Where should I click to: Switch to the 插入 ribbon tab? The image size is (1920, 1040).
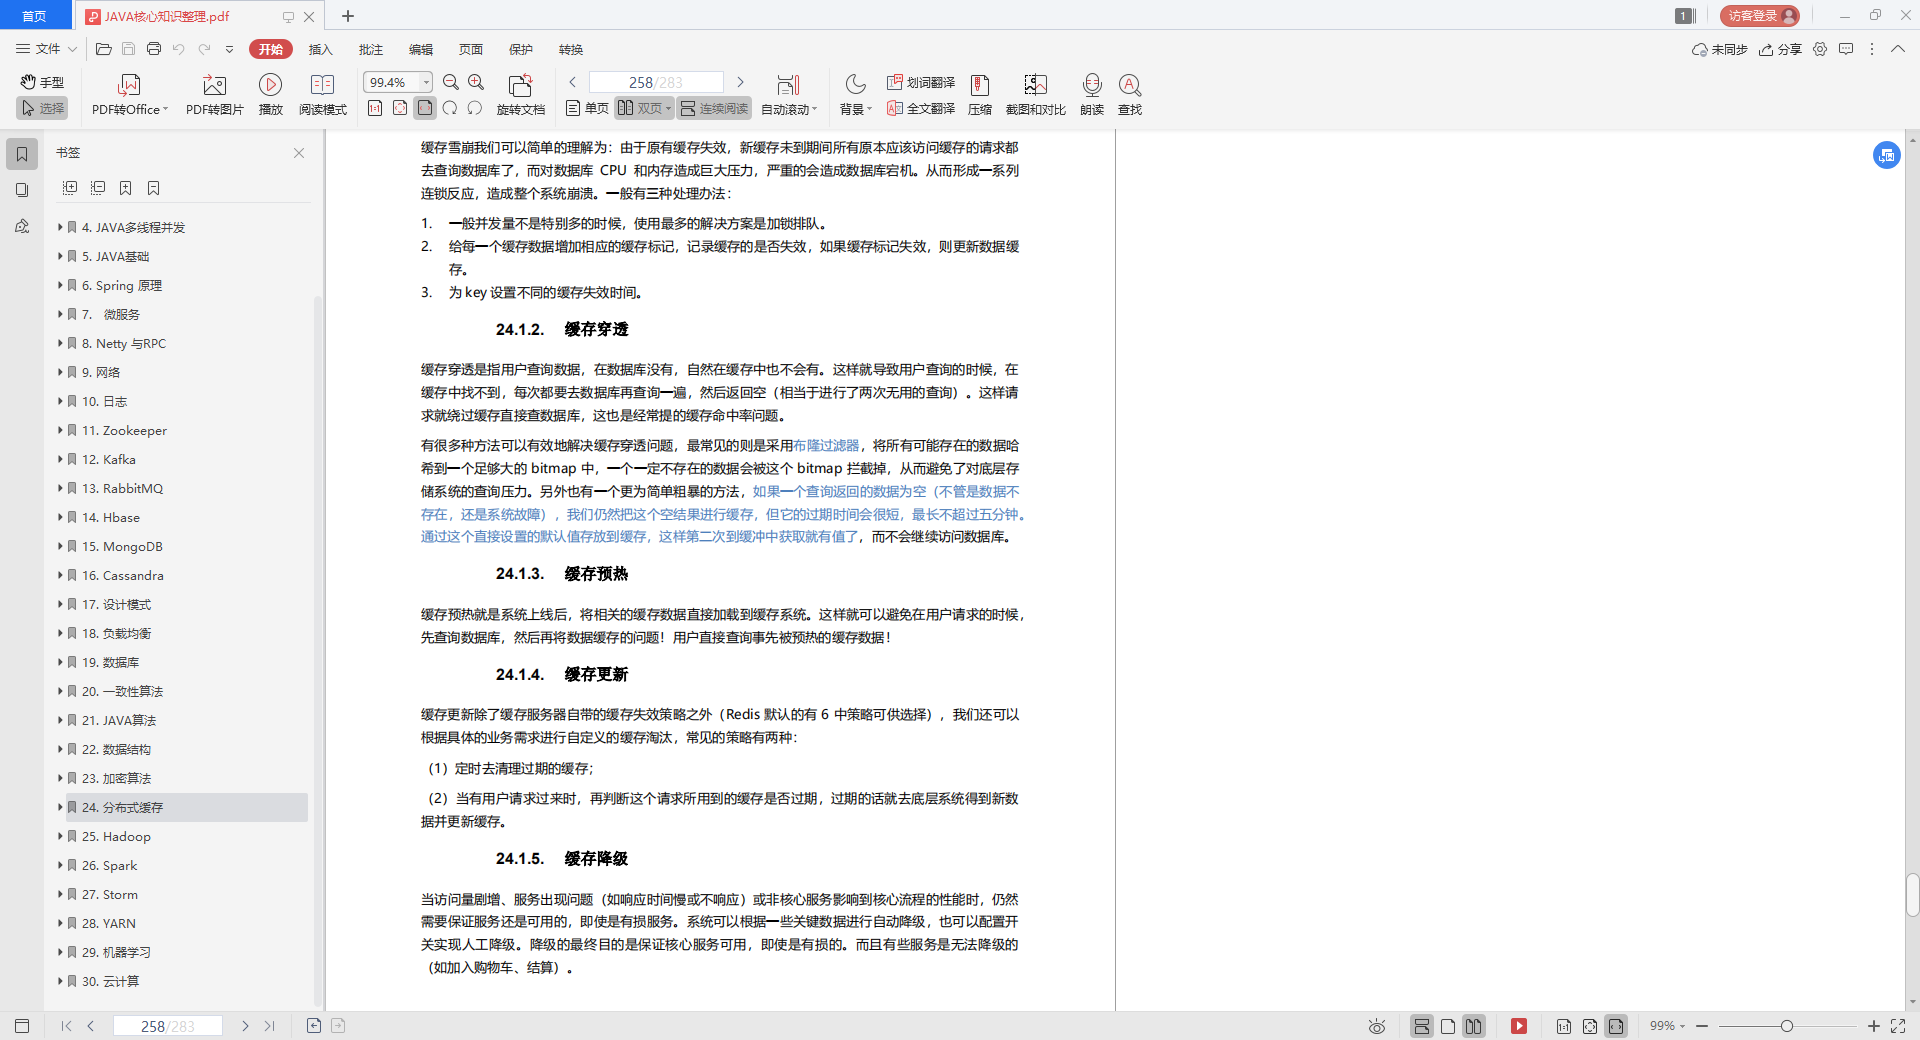pos(320,49)
